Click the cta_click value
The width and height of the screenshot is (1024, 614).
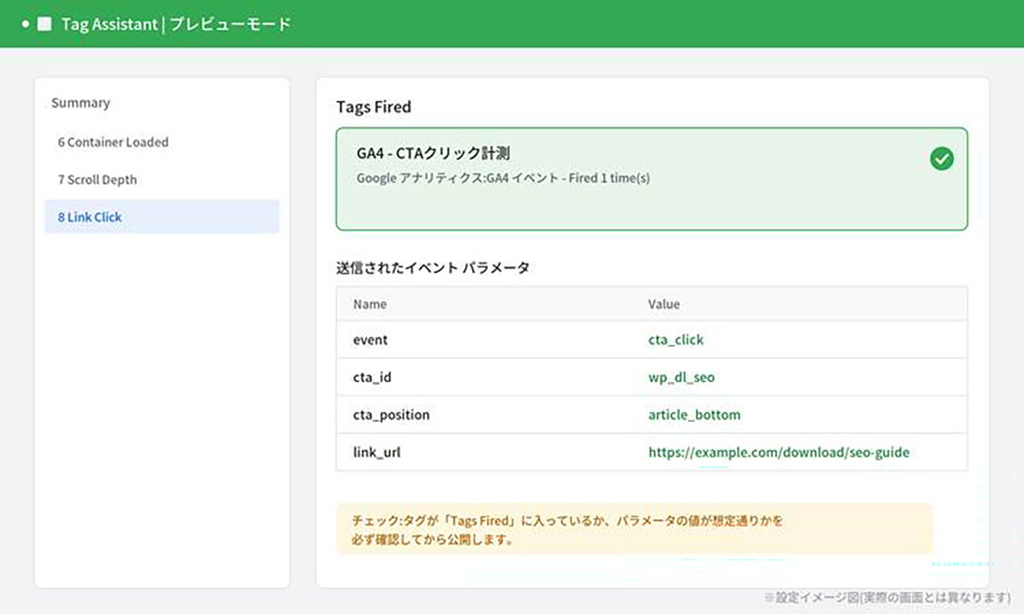676,340
